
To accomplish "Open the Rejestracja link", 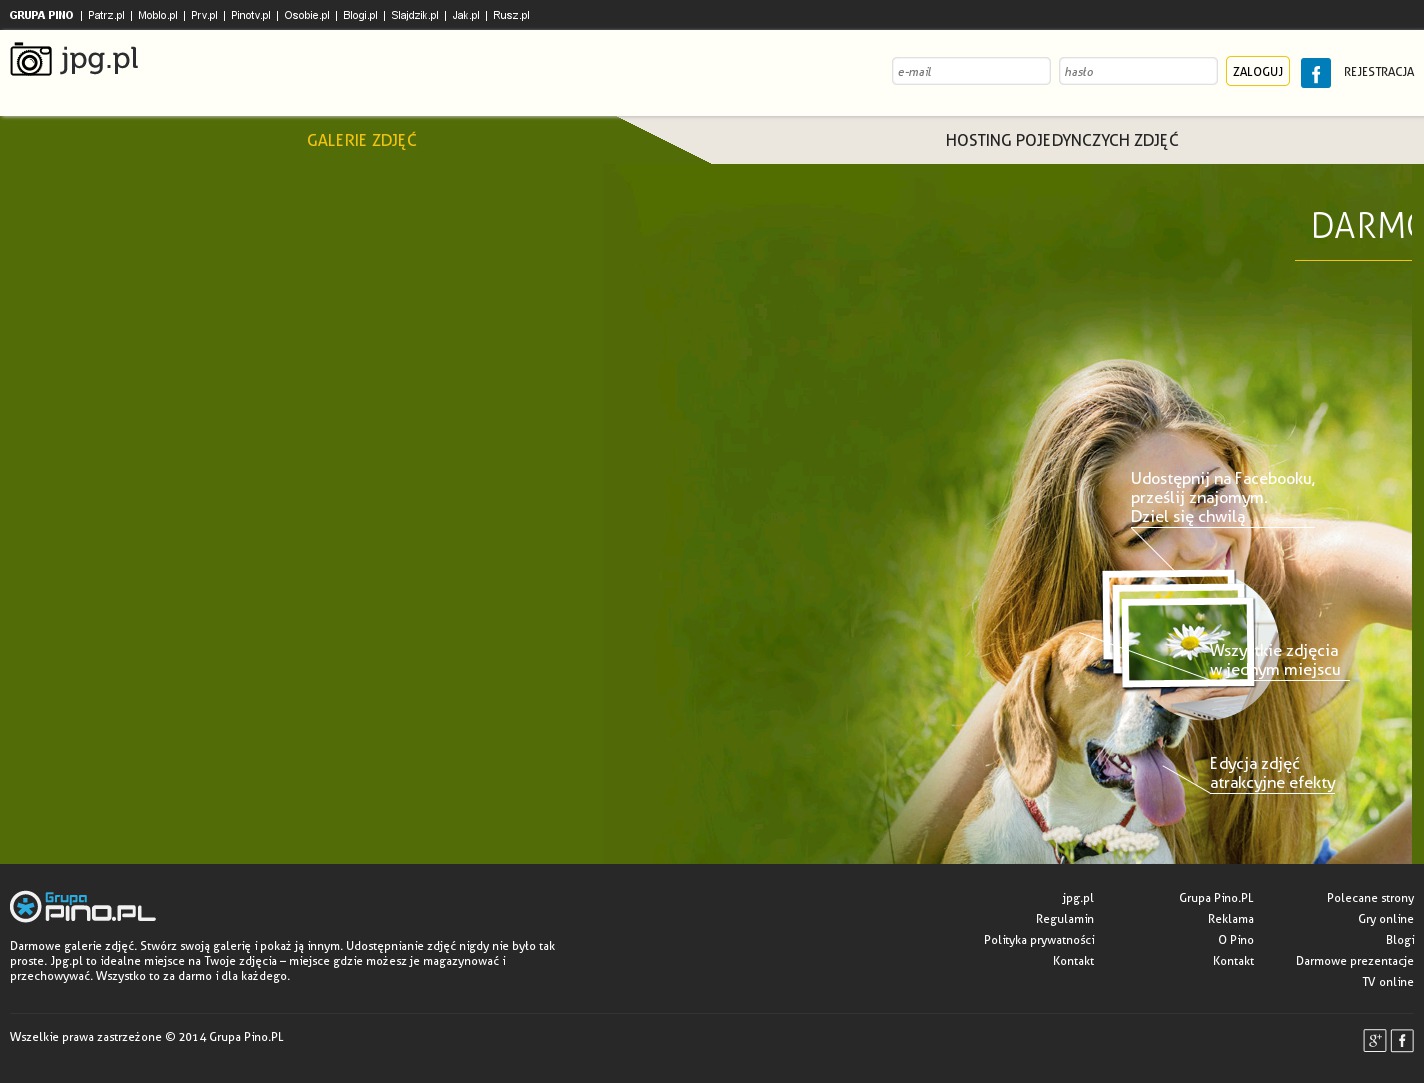I will point(1379,72).
